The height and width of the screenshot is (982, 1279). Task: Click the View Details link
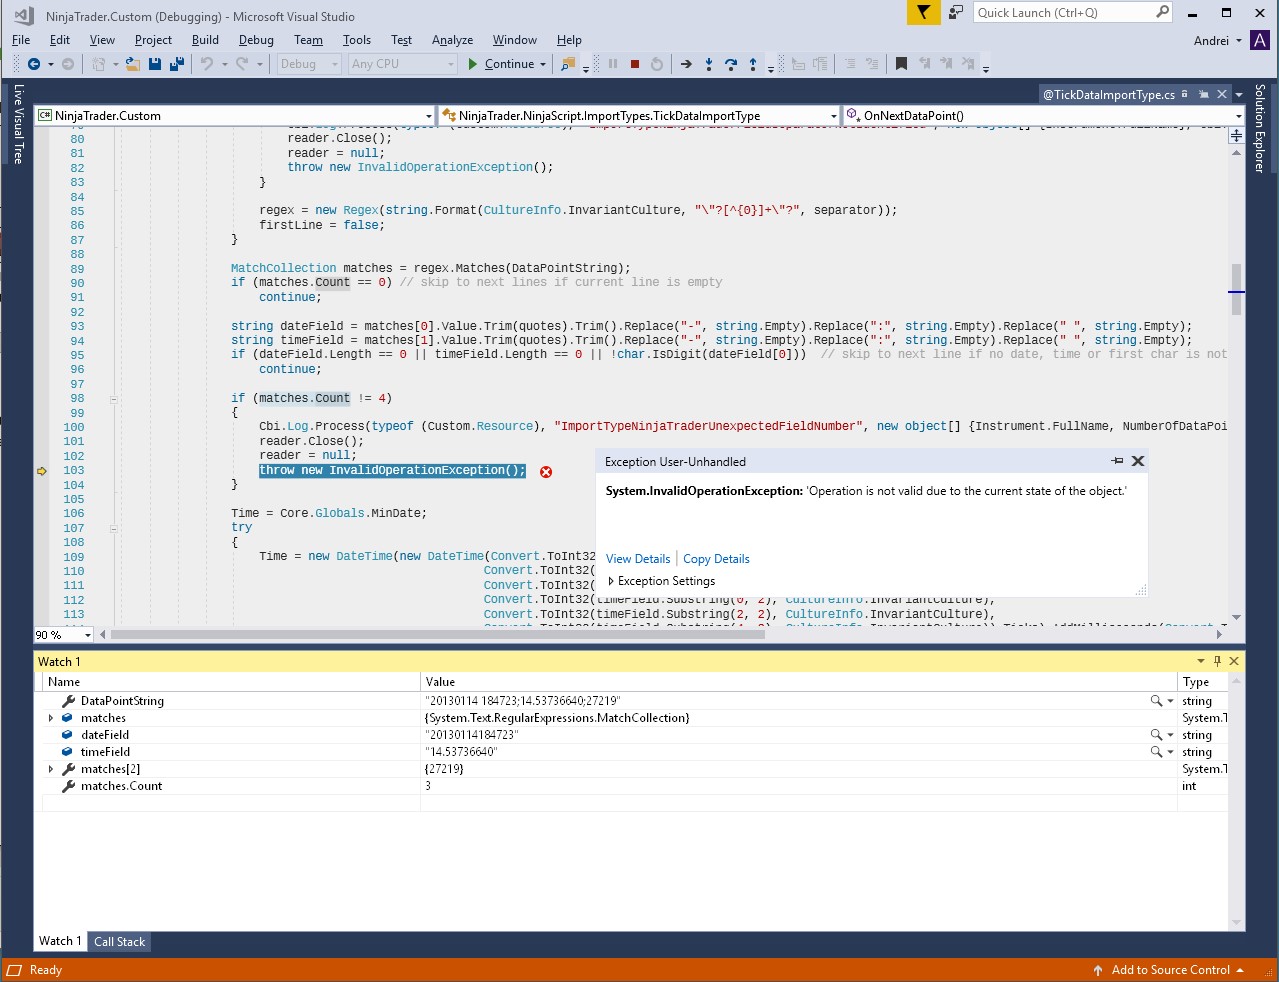coord(638,559)
